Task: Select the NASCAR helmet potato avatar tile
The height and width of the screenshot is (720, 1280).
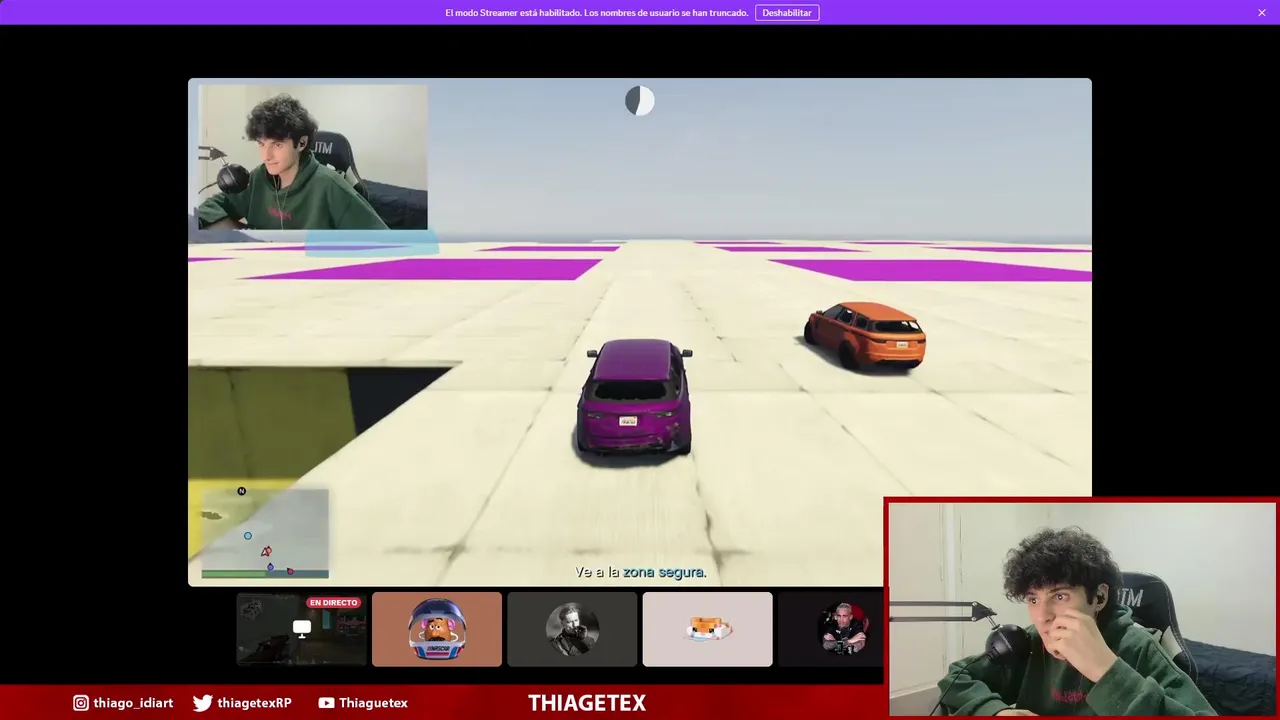Action: [x=437, y=629]
